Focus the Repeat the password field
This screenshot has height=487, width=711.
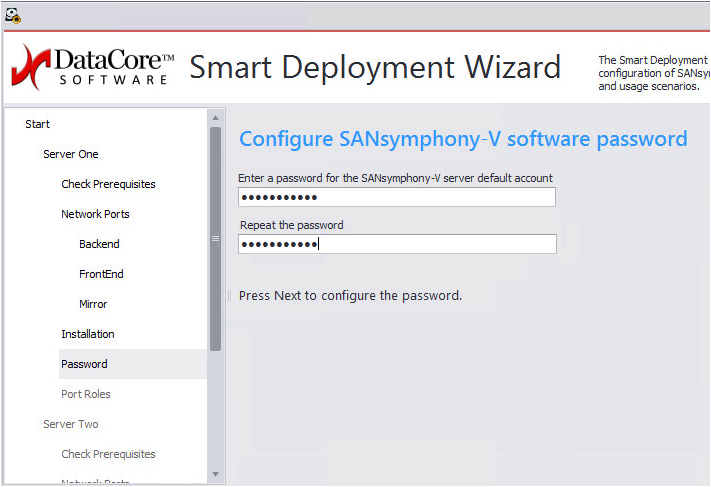397,244
